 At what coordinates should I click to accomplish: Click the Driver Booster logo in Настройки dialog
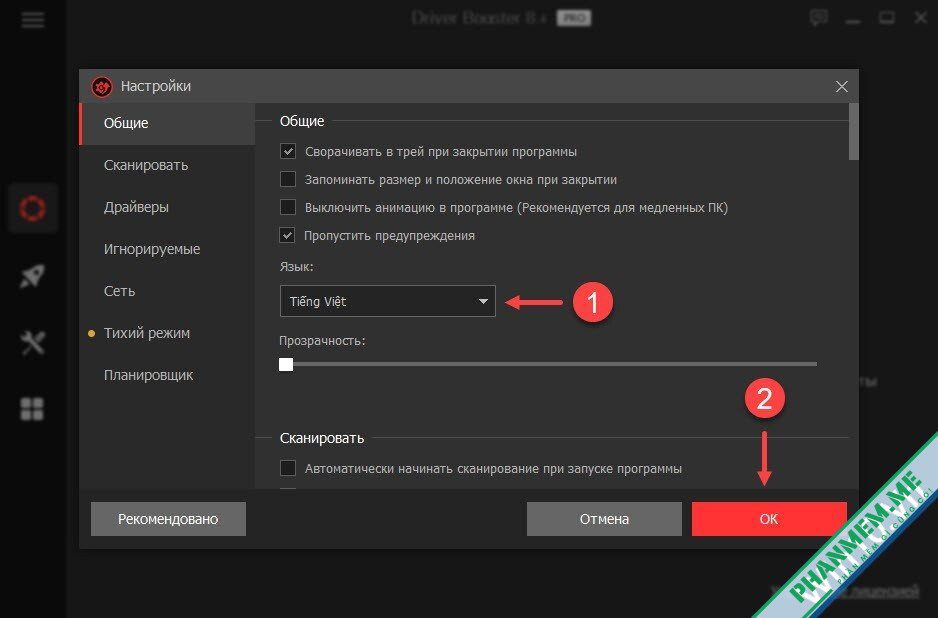pyautogui.click(x=102, y=87)
